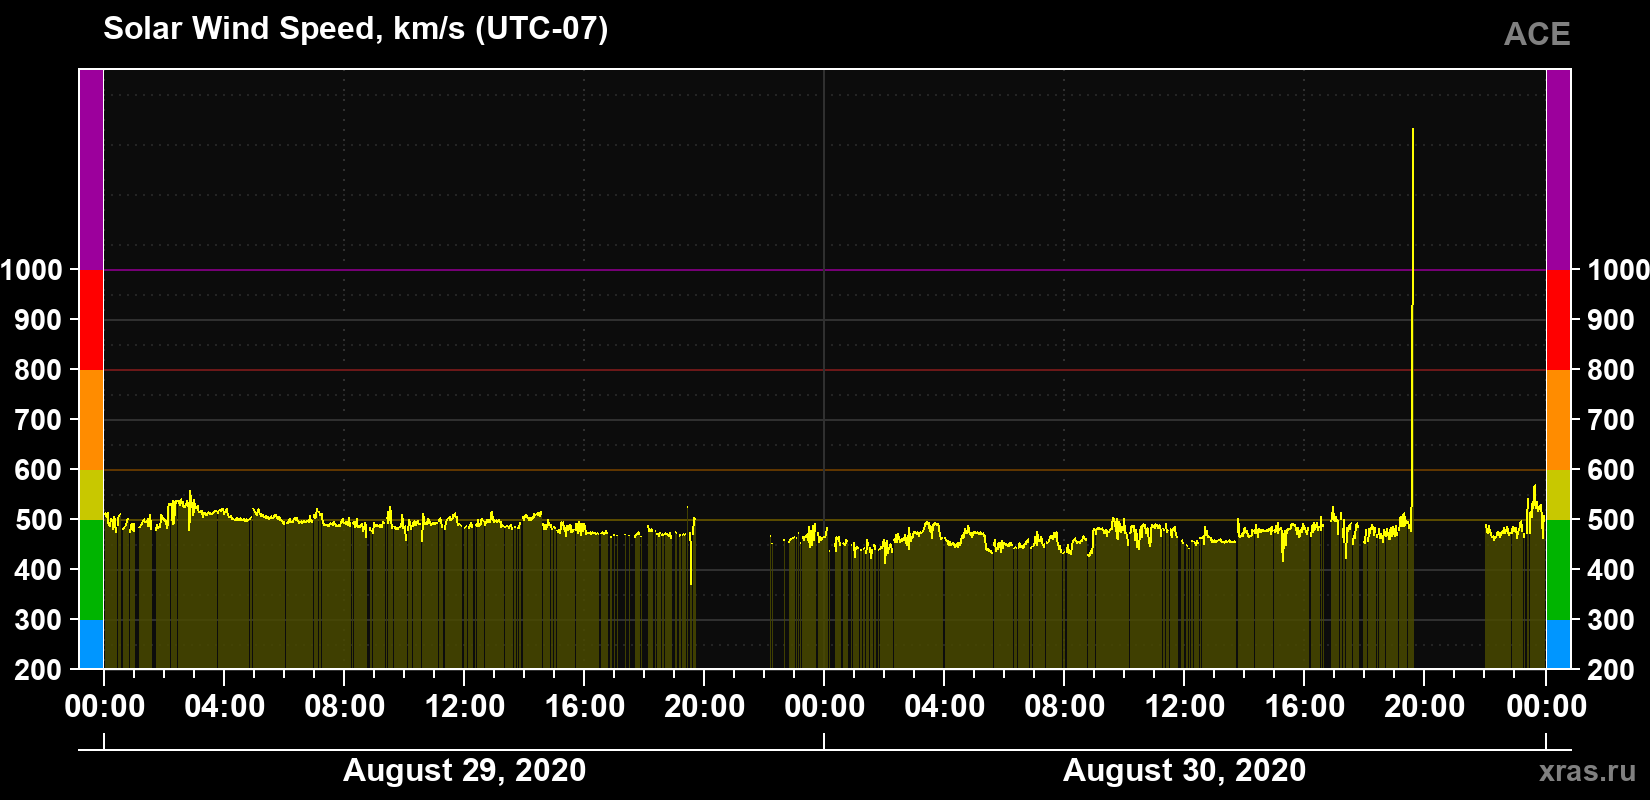The width and height of the screenshot is (1650, 800).
Task: Click the 1000 label on the right axis
Action: click(x=1619, y=270)
